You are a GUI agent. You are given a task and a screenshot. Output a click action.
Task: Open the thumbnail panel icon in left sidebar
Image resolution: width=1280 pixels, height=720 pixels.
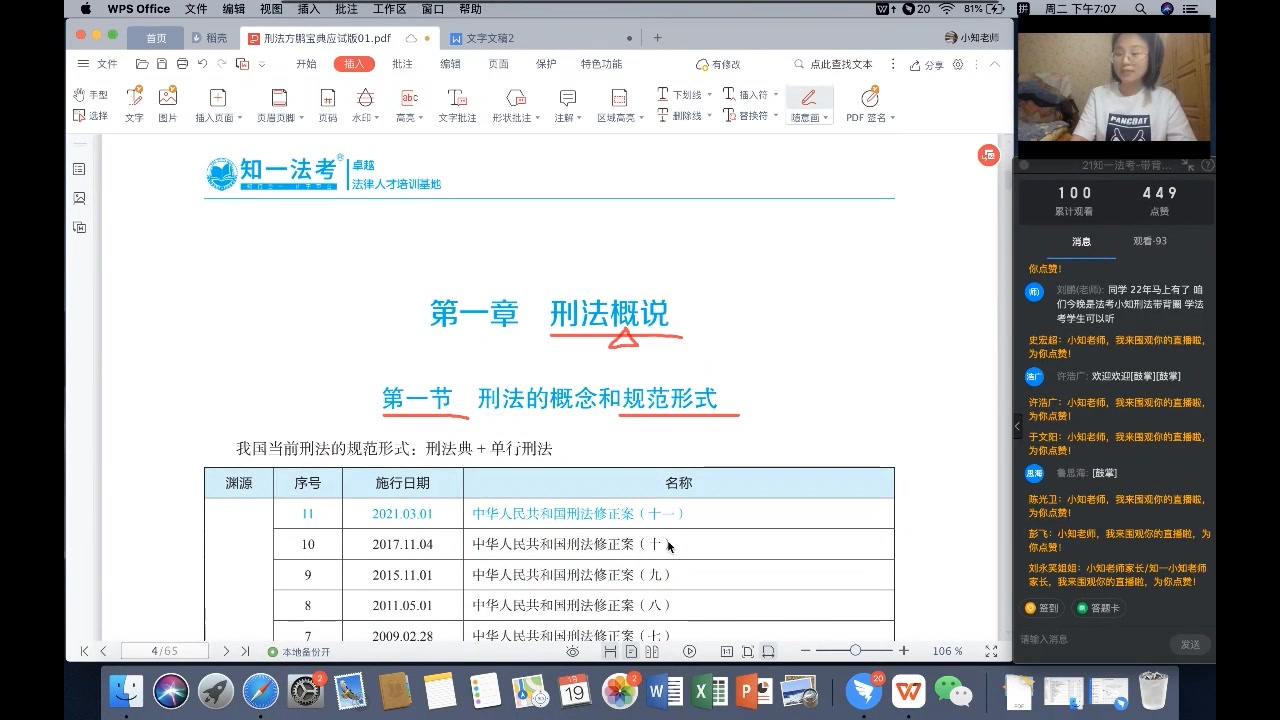click(79, 198)
